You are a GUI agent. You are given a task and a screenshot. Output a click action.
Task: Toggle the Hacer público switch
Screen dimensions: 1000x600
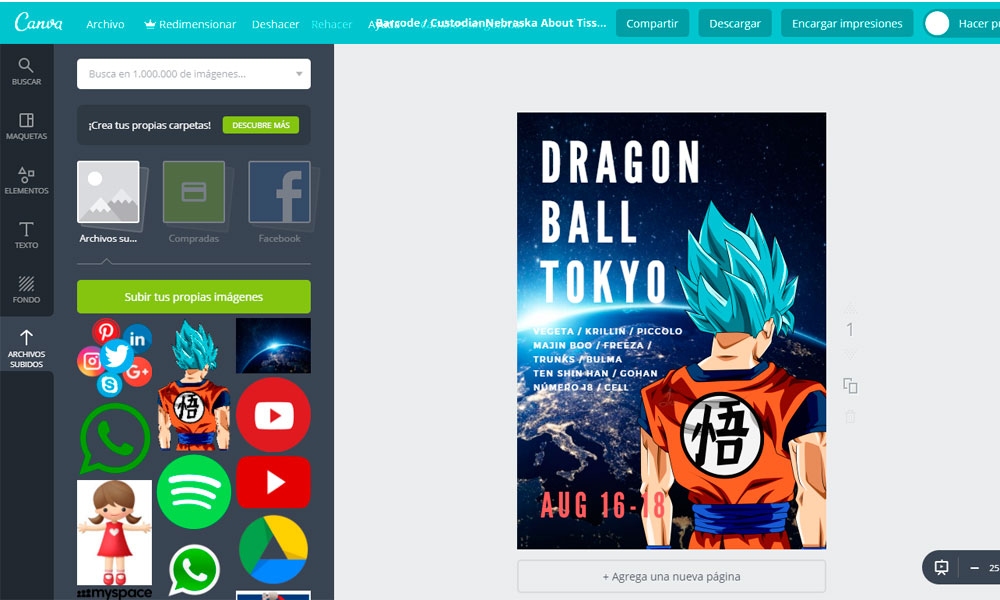(x=938, y=24)
